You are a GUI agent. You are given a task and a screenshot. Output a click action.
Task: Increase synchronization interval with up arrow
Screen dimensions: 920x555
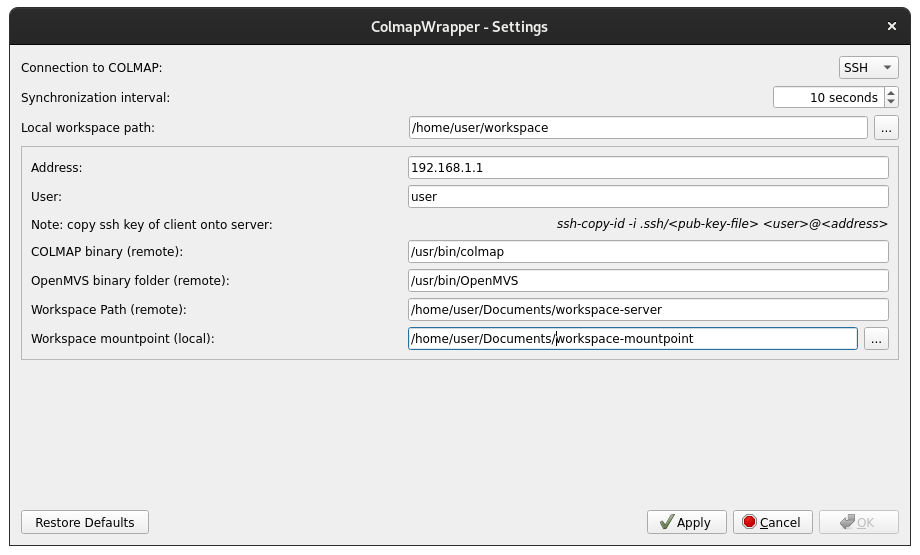(x=891, y=92)
